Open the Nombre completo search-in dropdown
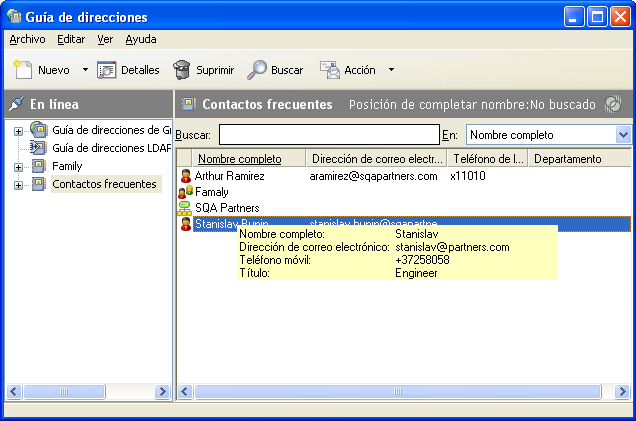636x421 pixels. tap(623, 135)
